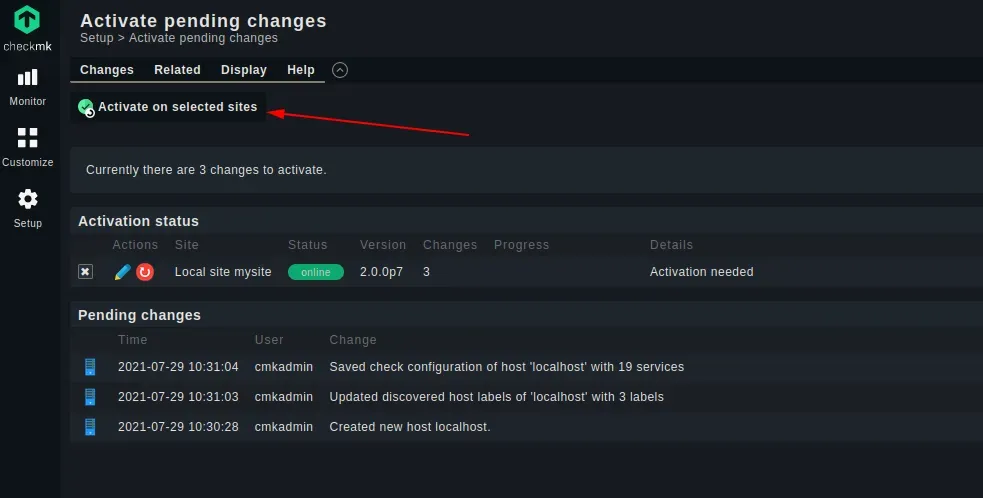Click the red restart icon for mysite
983x498 pixels.
coord(145,272)
